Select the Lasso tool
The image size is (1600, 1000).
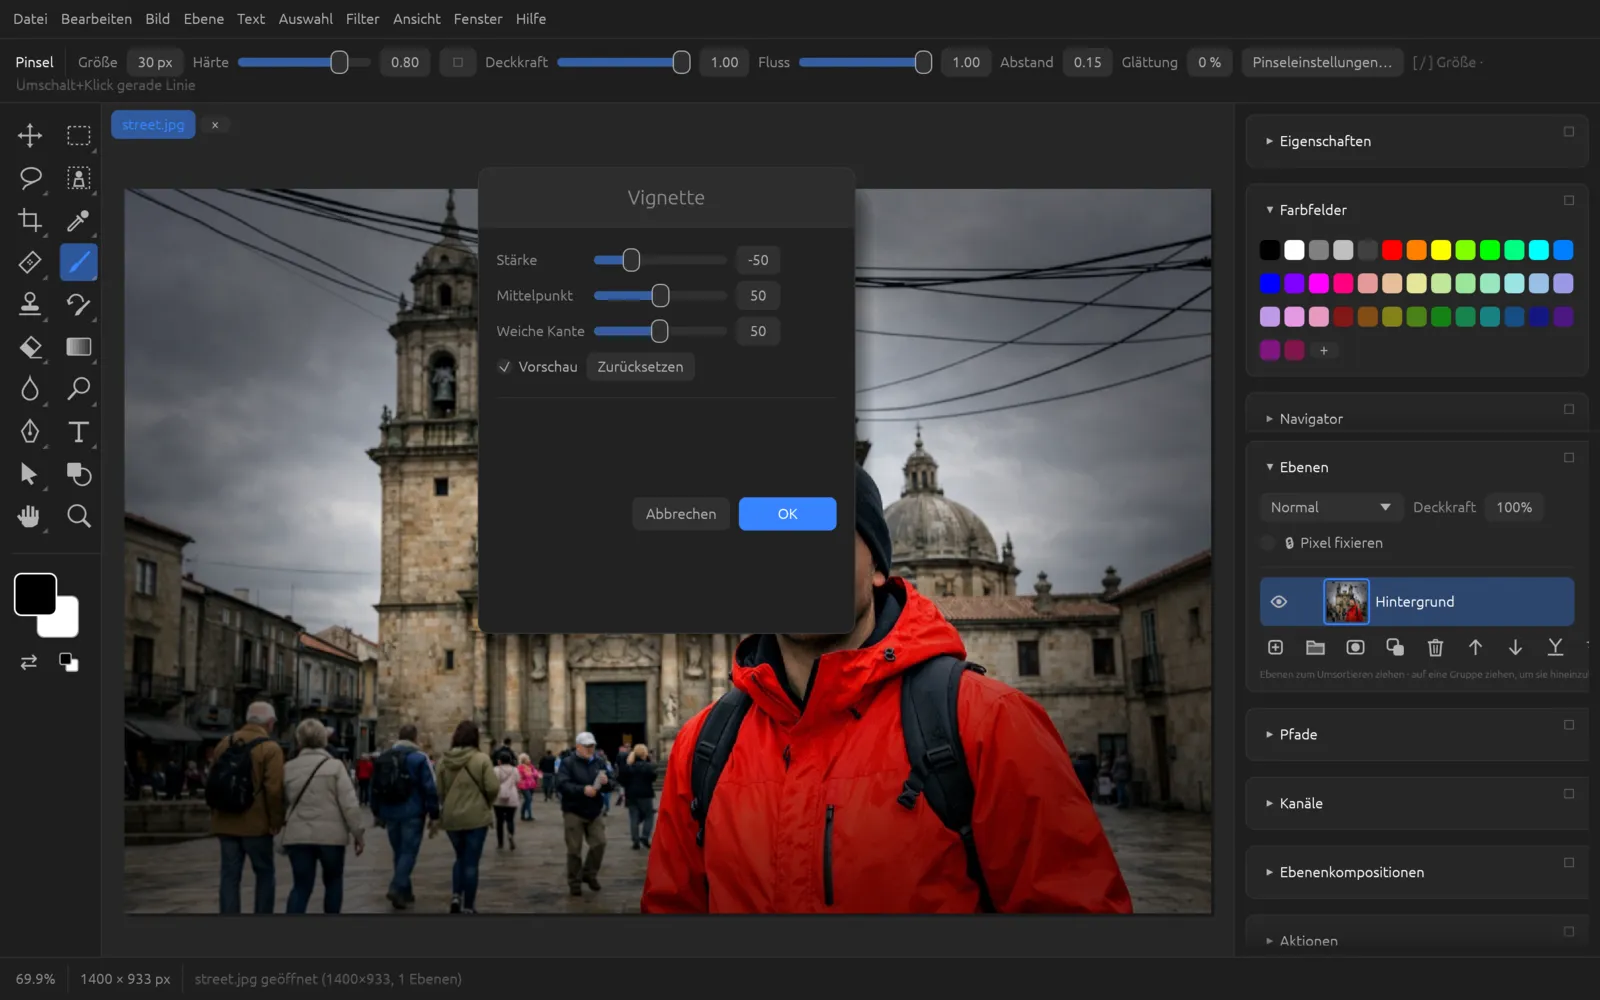[x=30, y=178]
